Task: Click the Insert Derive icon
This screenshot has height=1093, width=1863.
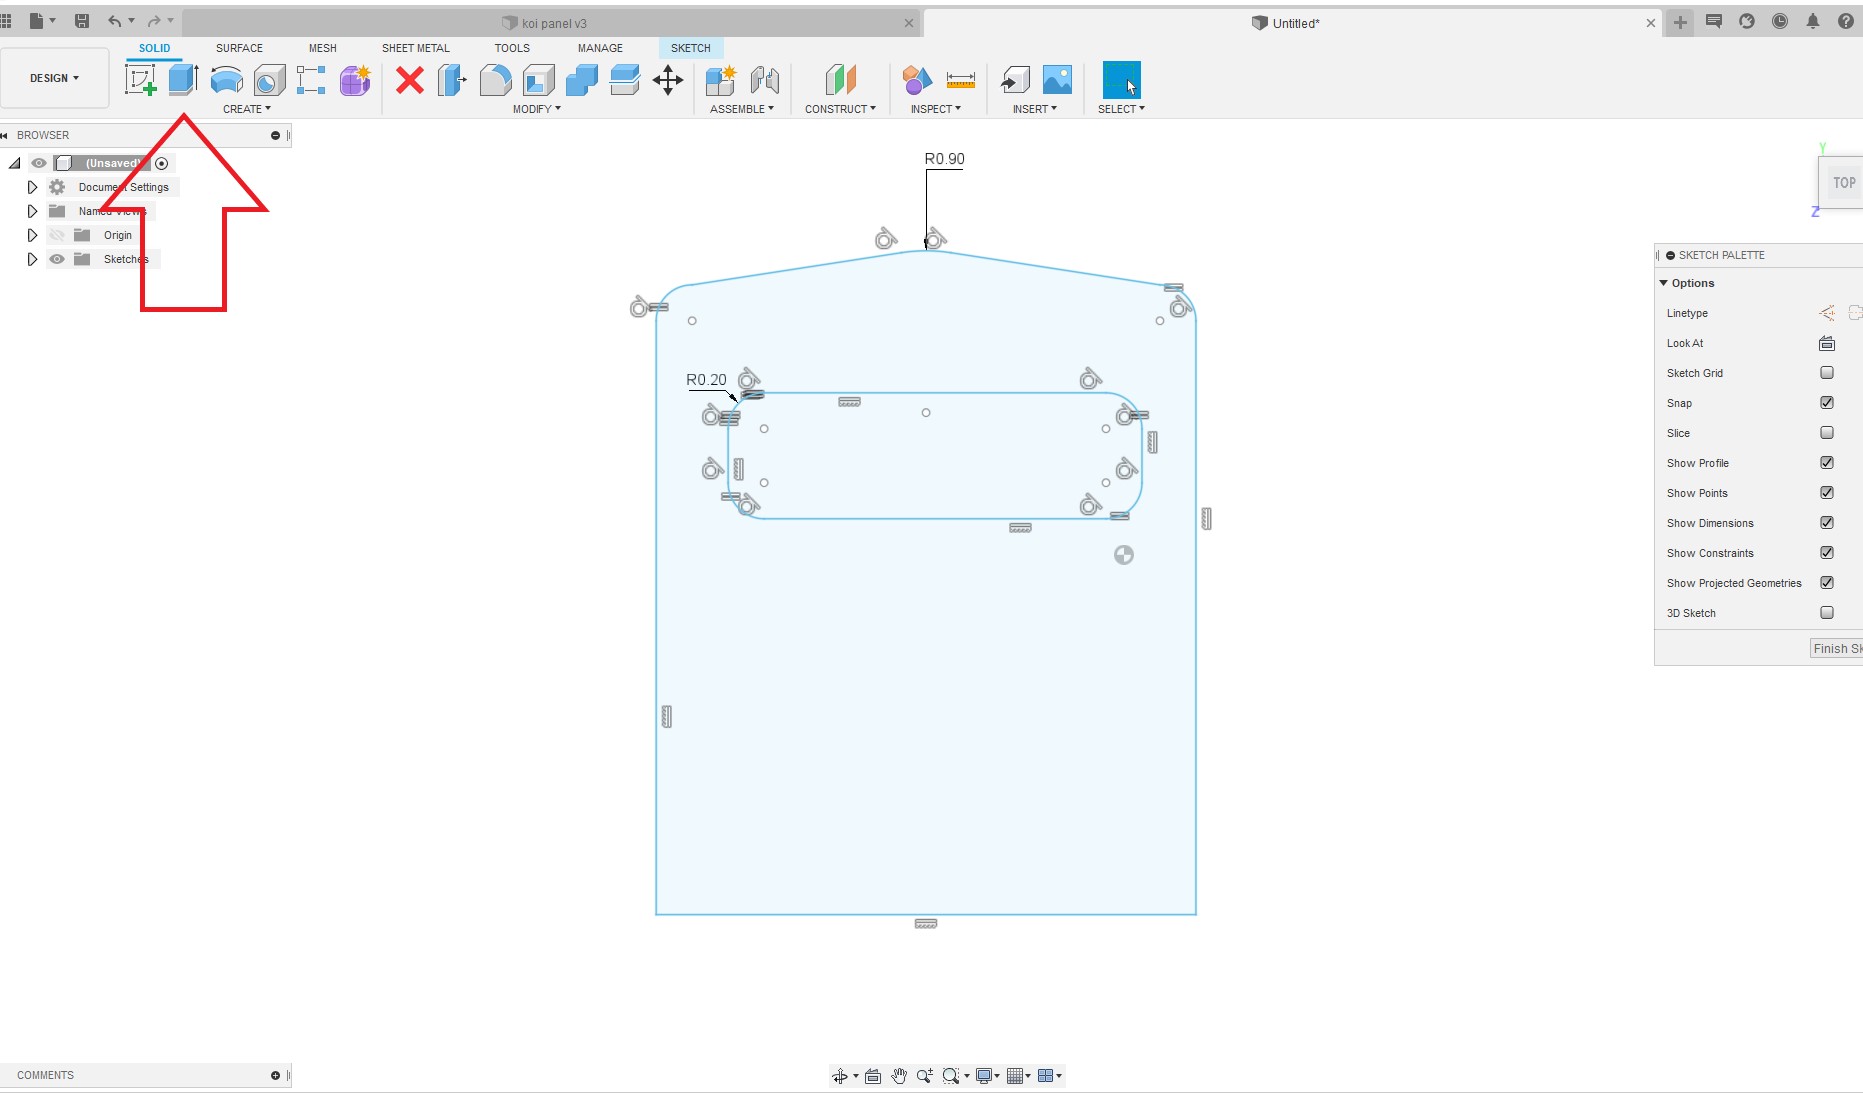Action: pos(1015,80)
